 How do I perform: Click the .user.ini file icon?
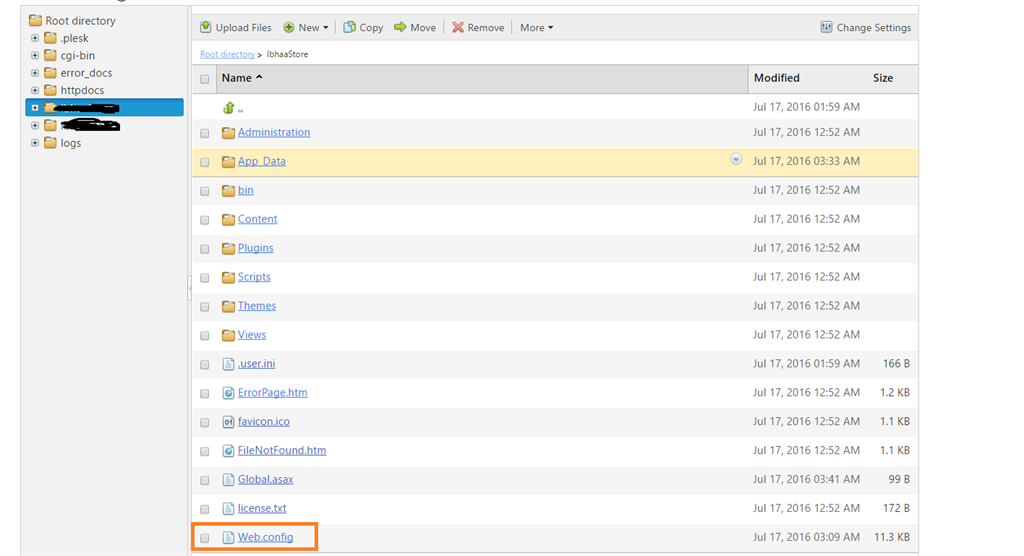pyautogui.click(x=228, y=364)
